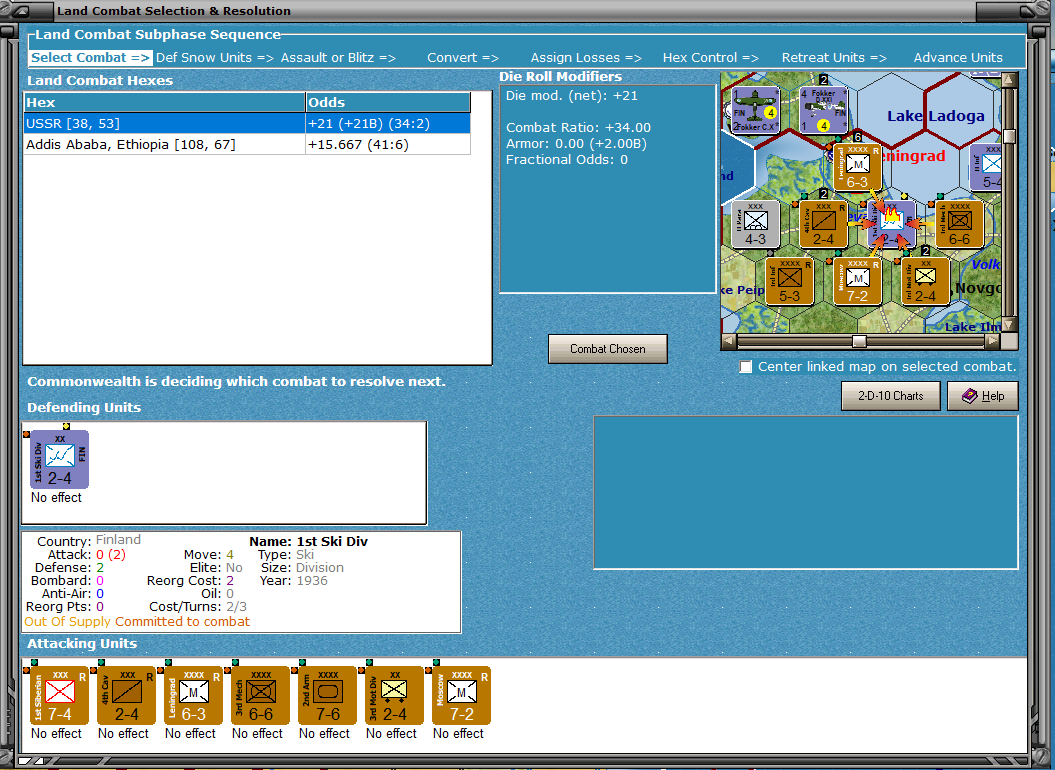Open the 2-D-10 Charts window
This screenshot has height=770, width=1055.
890,395
